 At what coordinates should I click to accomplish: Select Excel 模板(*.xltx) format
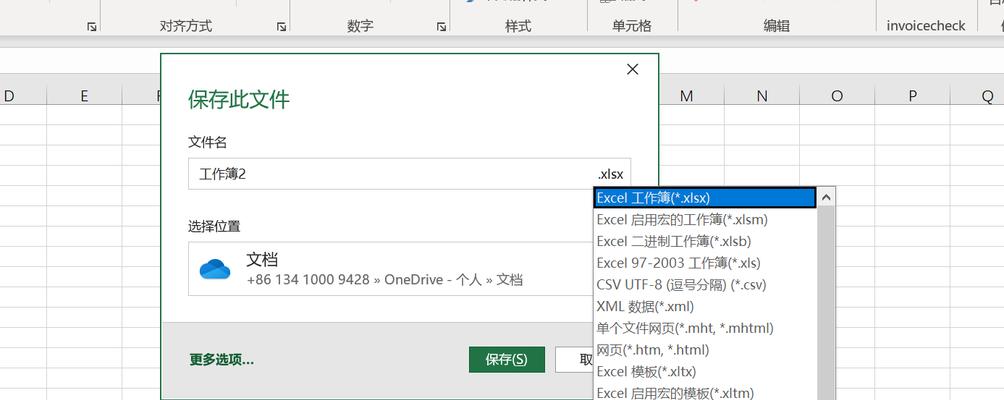pos(705,372)
